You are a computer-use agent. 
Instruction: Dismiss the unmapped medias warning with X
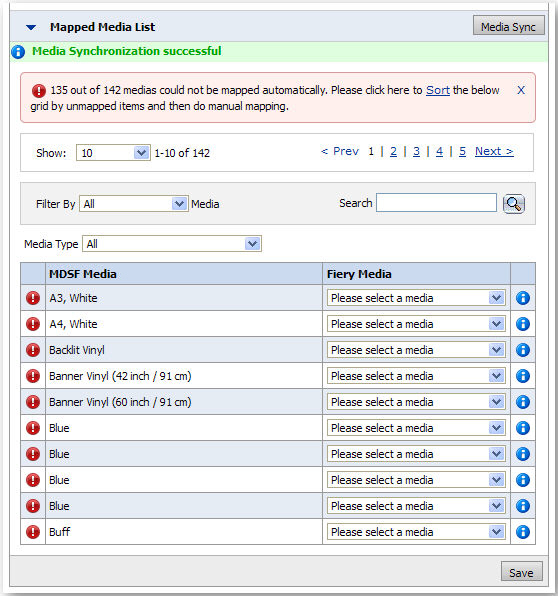(521, 90)
